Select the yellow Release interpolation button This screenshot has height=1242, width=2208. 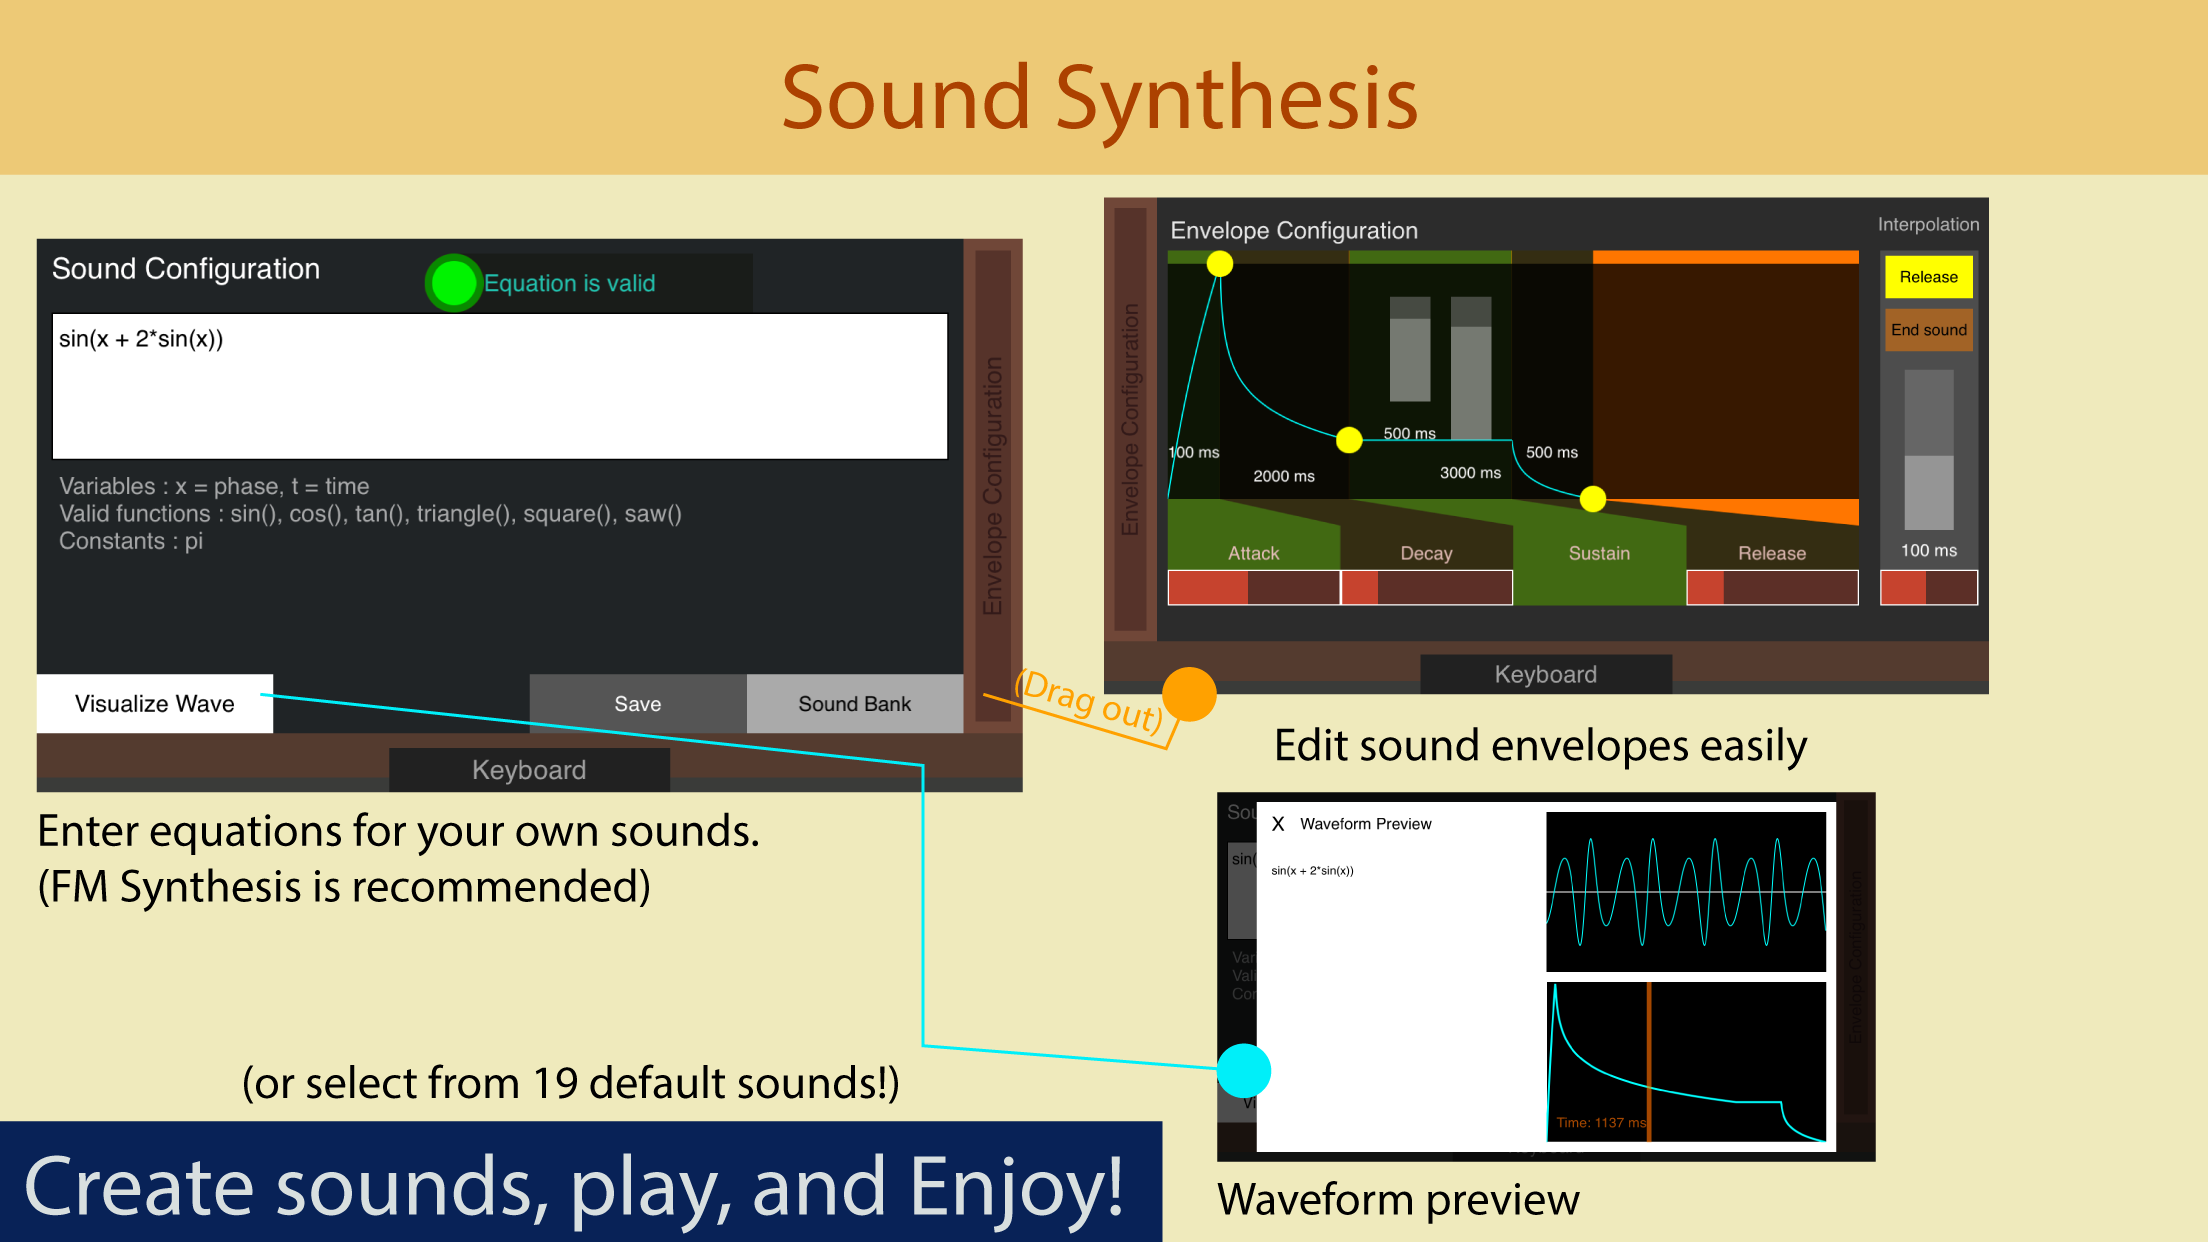[x=1929, y=277]
